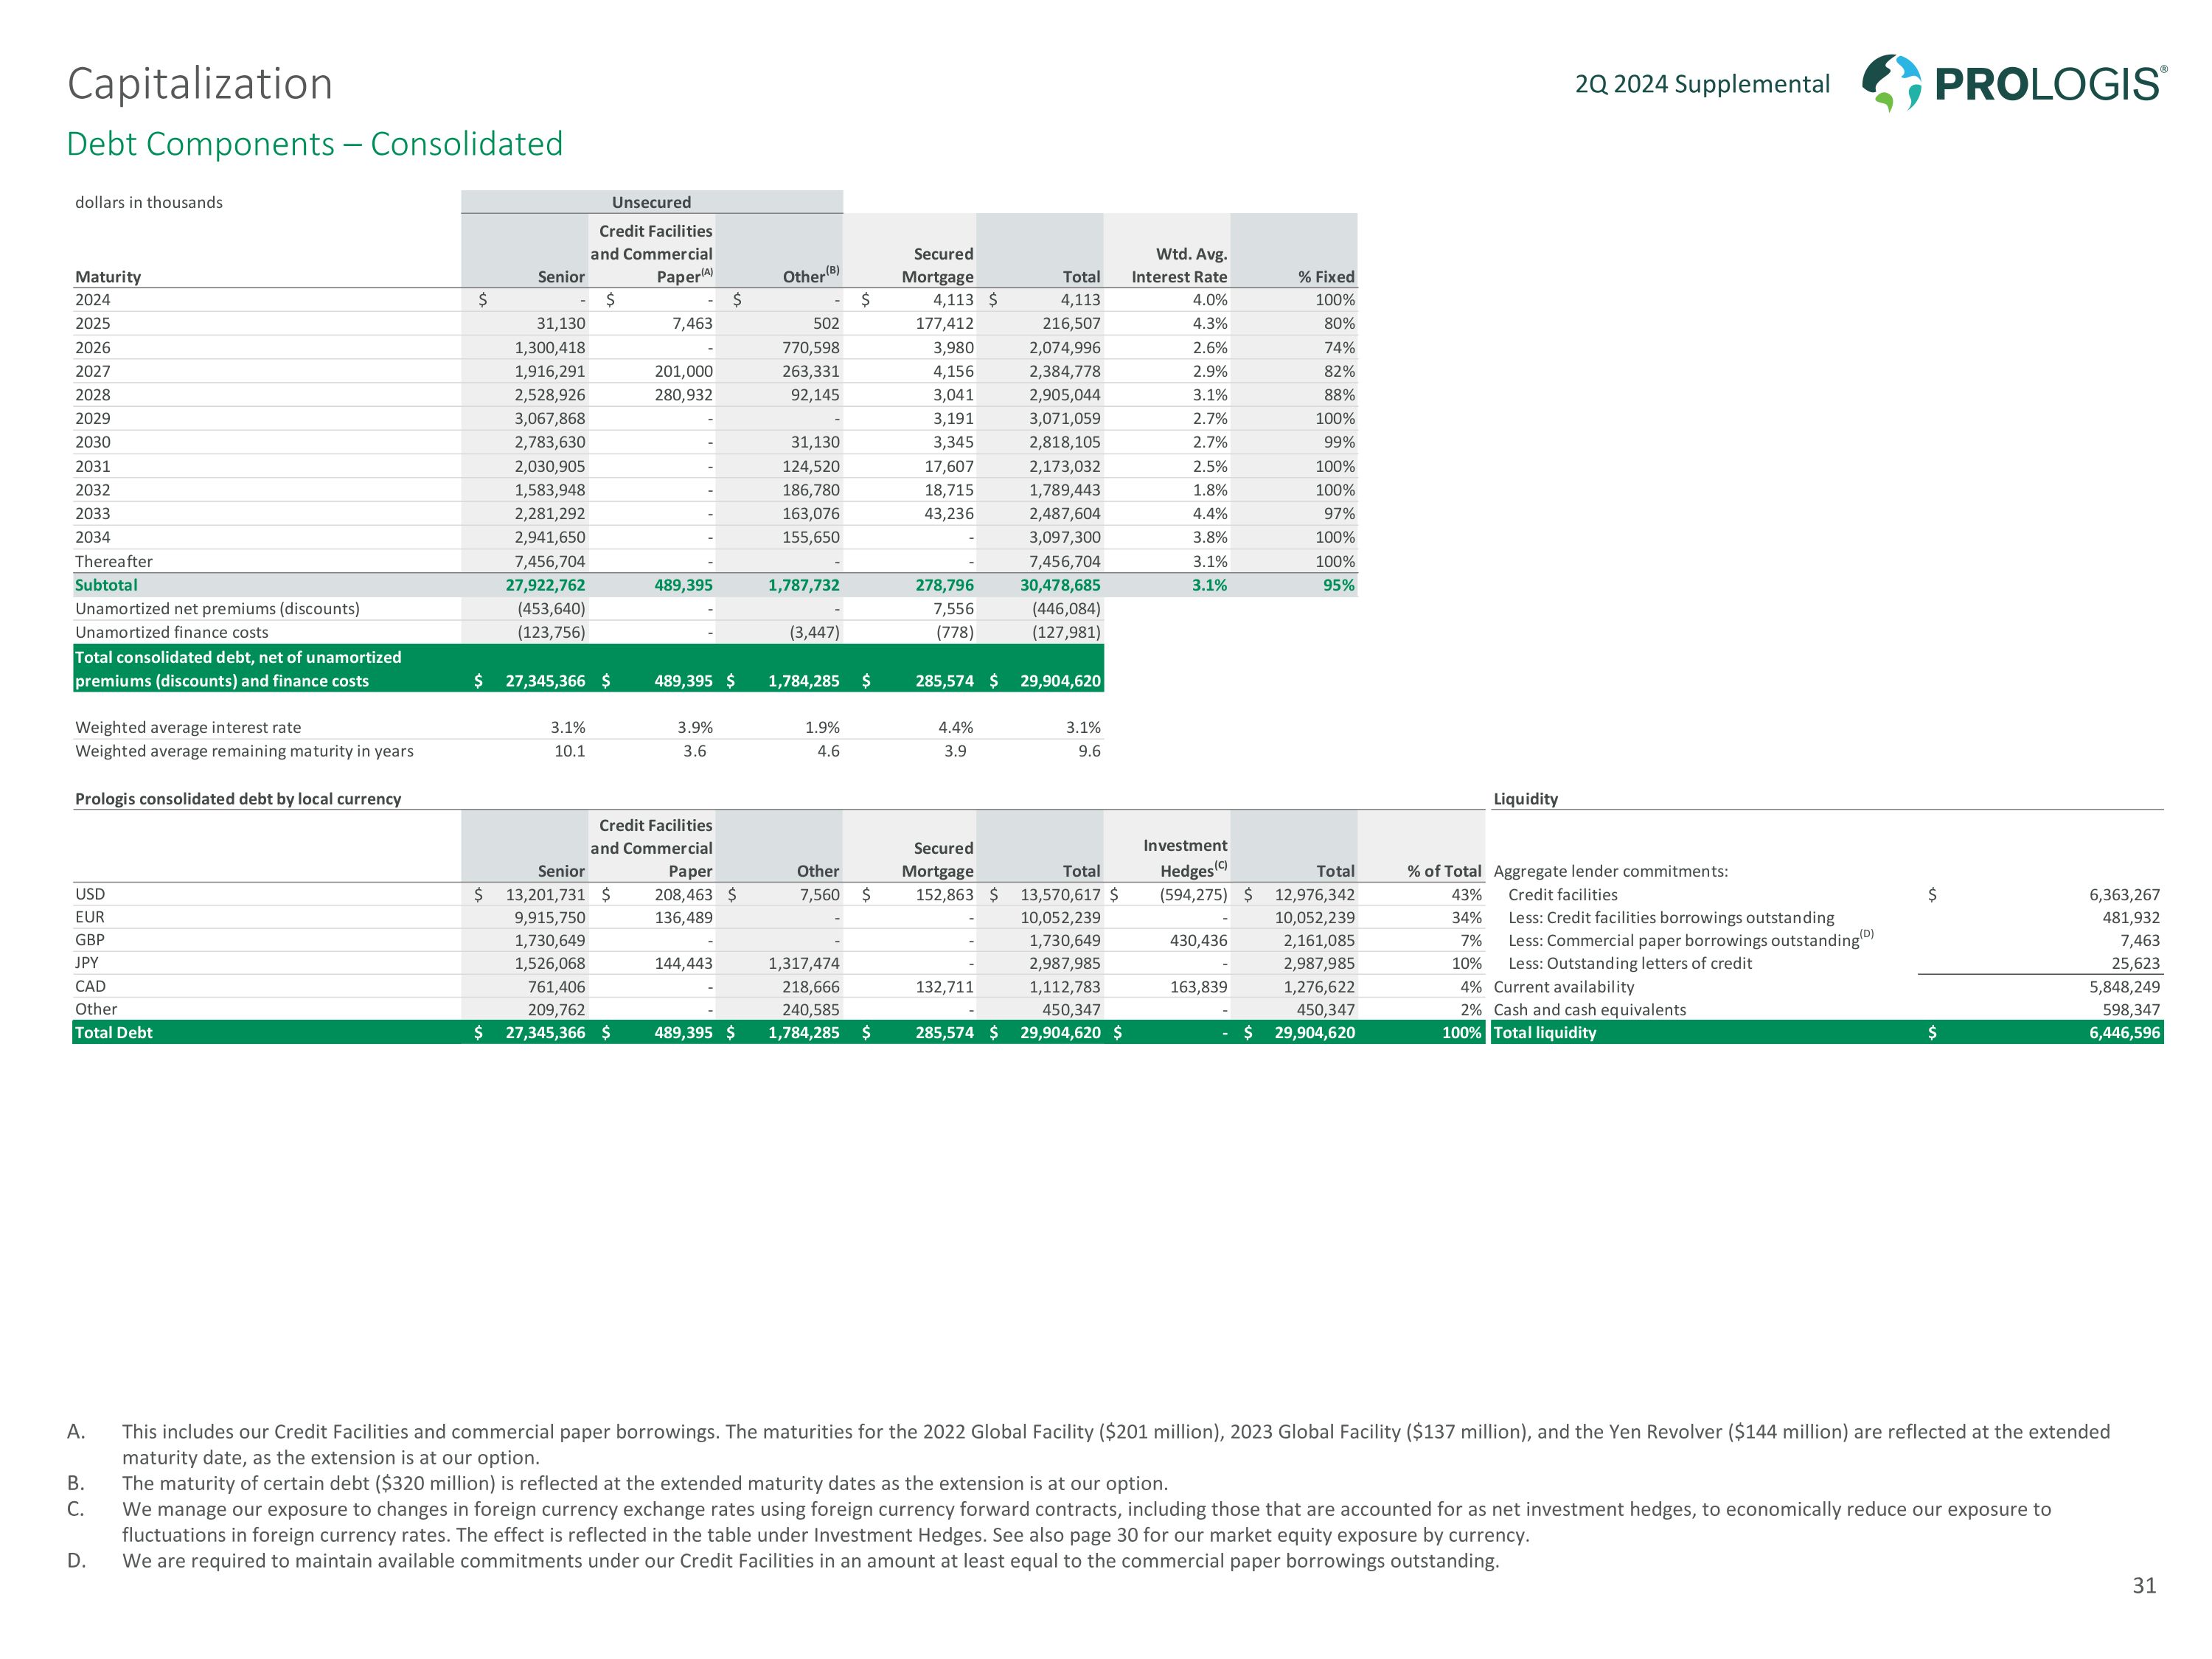Viewport: 2212px width, 1659px height.
Task: Click the Weighted average interest rate label
Action: tap(188, 727)
